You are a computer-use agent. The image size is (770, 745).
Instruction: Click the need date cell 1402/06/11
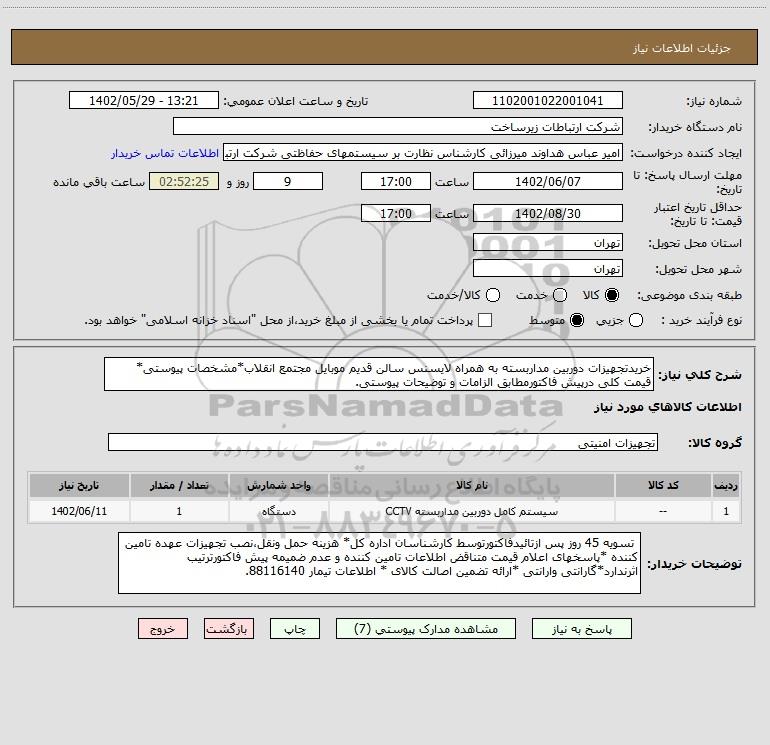79,512
